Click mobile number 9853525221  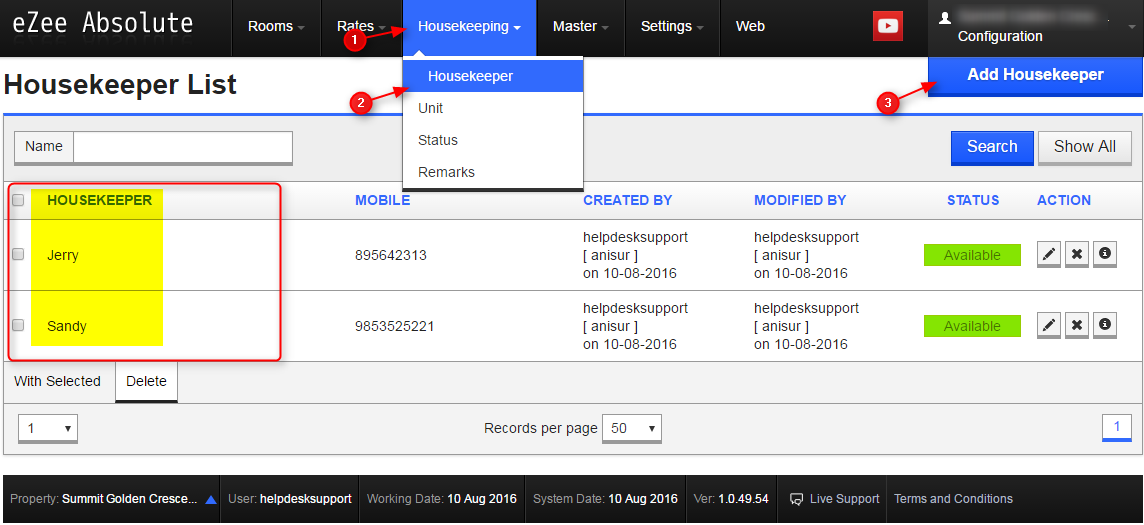pos(395,326)
